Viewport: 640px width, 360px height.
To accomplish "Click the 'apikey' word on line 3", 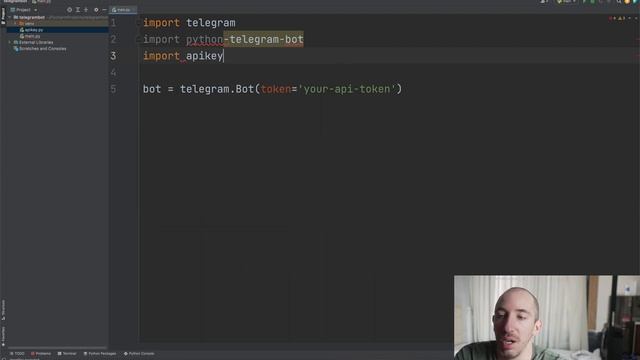I will pyautogui.click(x=204, y=56).
